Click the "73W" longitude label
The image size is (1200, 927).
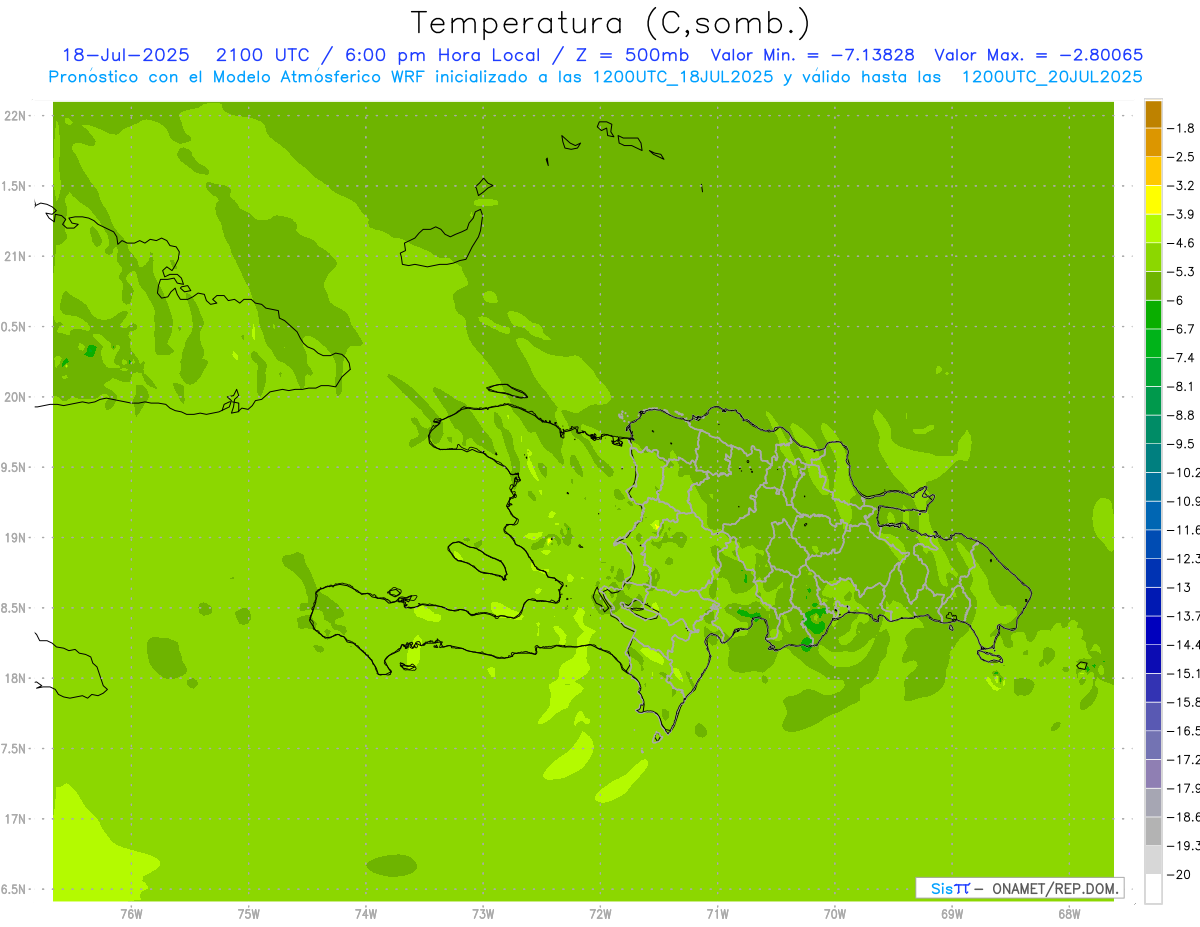[483, 913]
